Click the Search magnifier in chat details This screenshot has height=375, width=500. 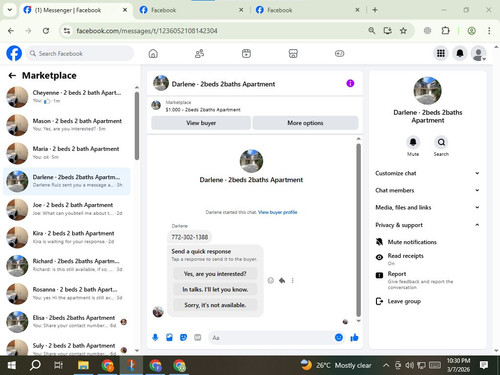441,142
